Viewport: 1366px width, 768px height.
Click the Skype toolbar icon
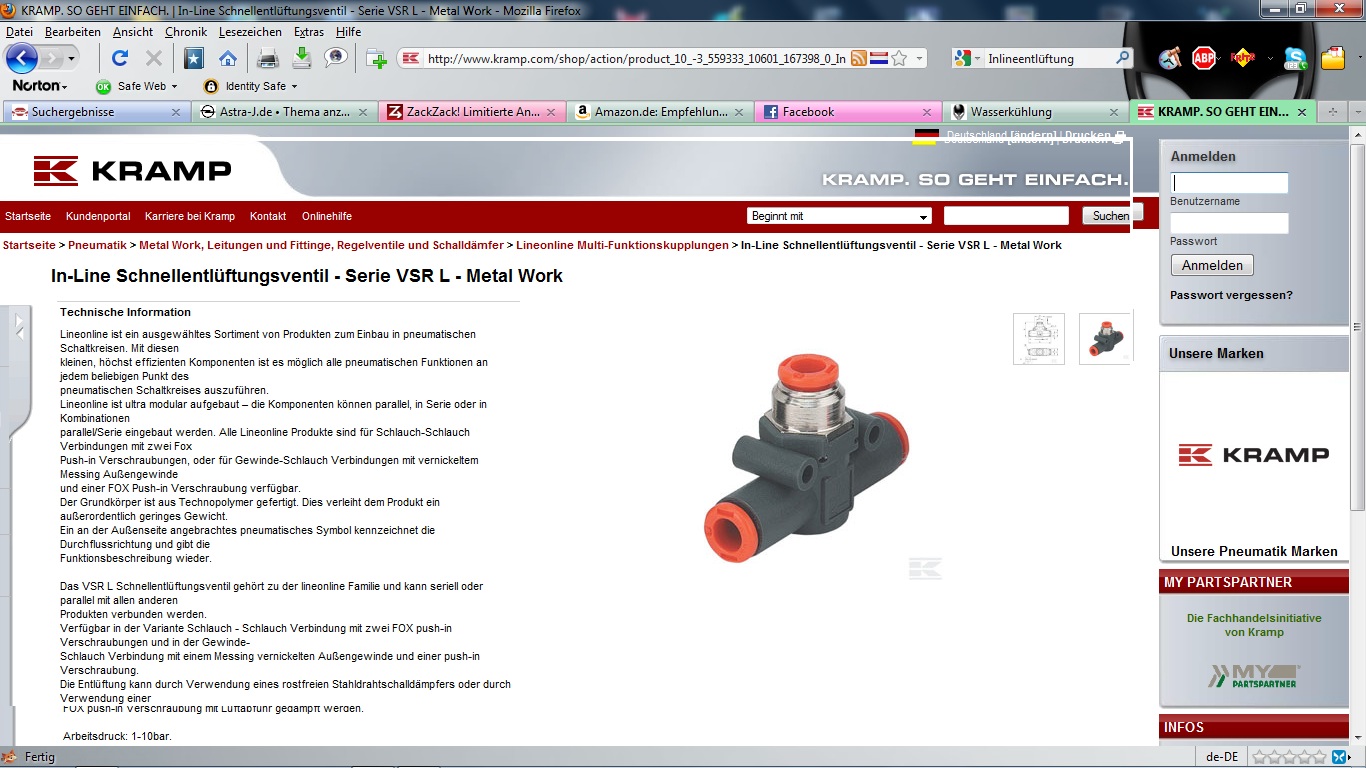[x=1295, y=58]
